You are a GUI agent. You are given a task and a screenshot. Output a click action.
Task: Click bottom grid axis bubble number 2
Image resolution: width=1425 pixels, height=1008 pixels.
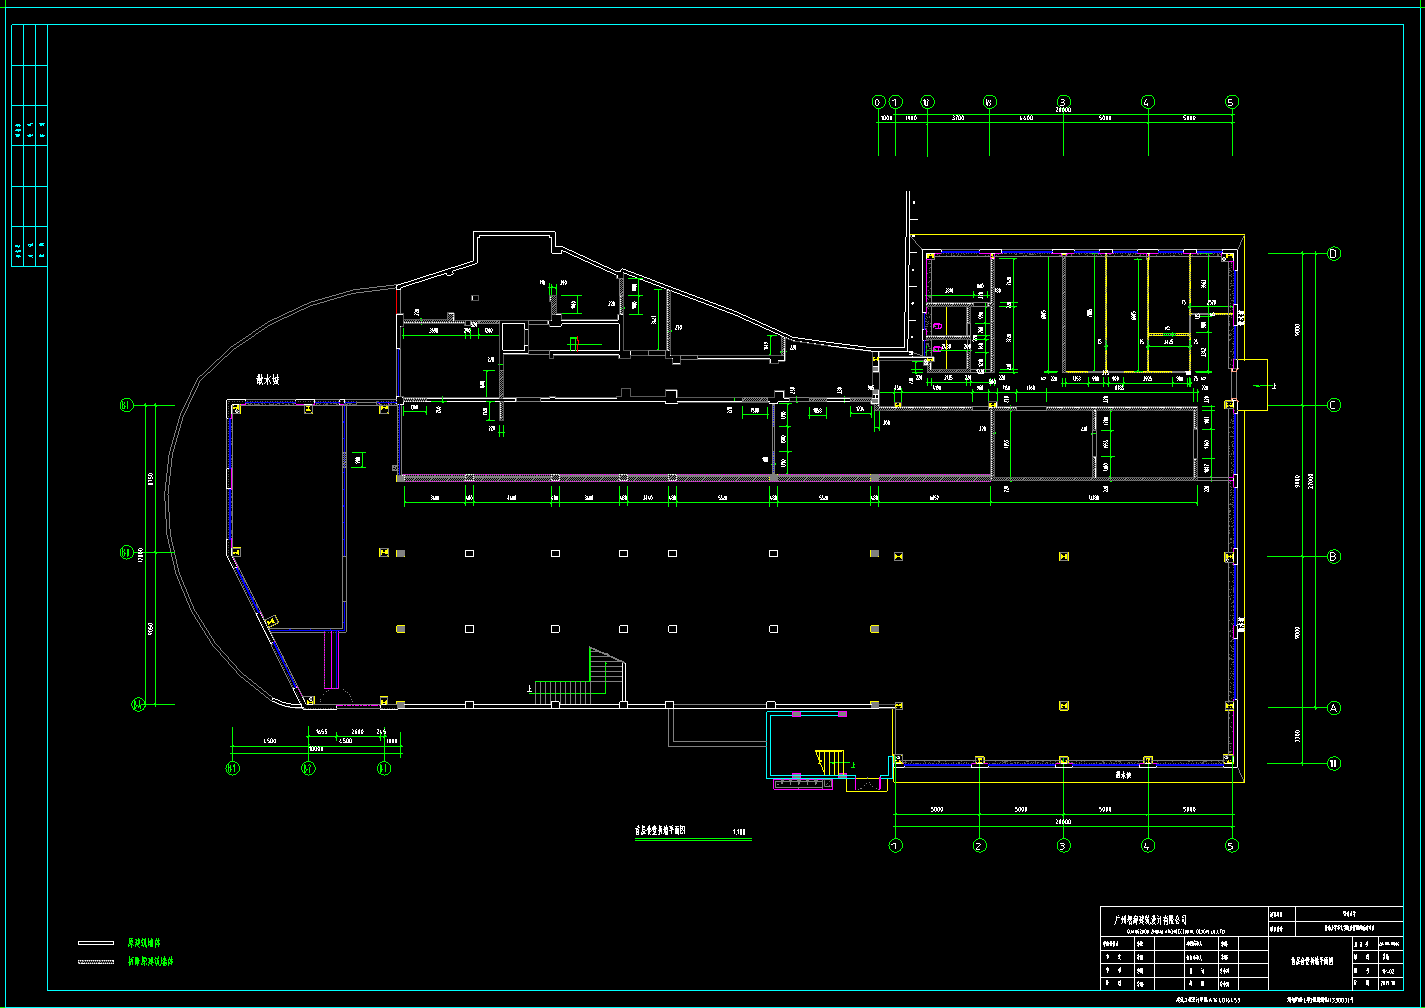coord(980,845)
